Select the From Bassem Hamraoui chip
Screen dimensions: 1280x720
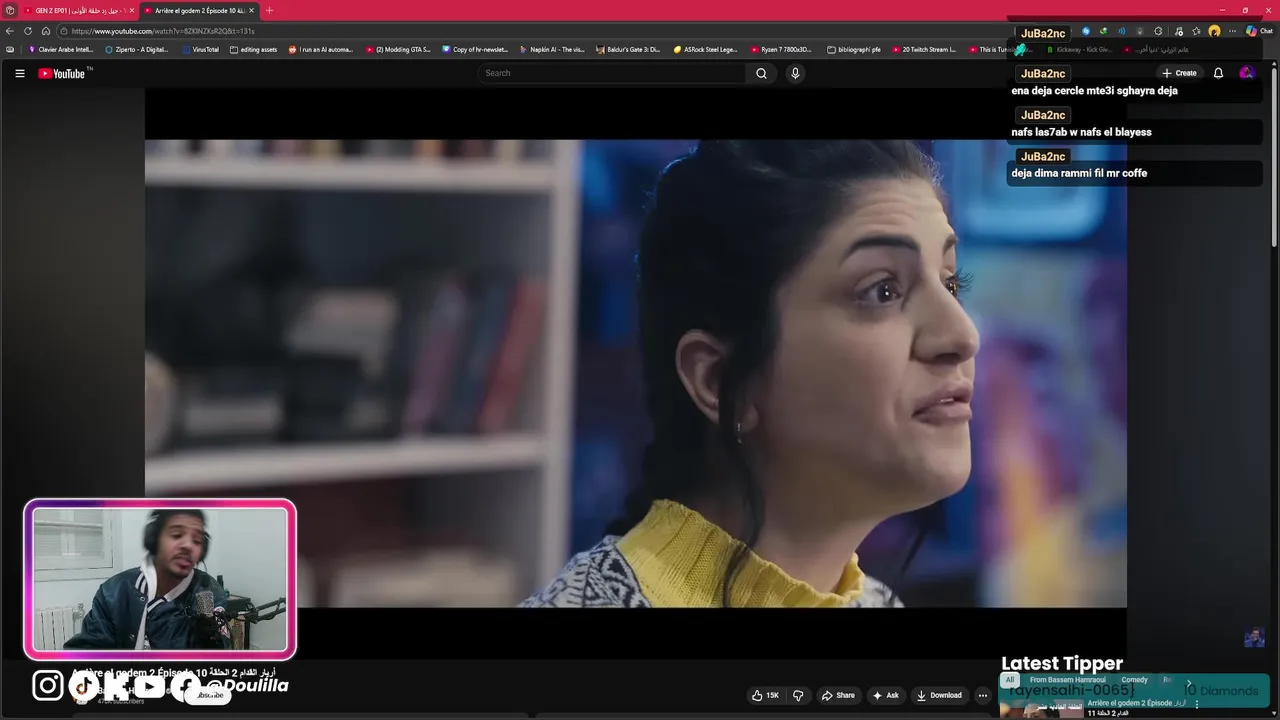(x=1067, y=680)
